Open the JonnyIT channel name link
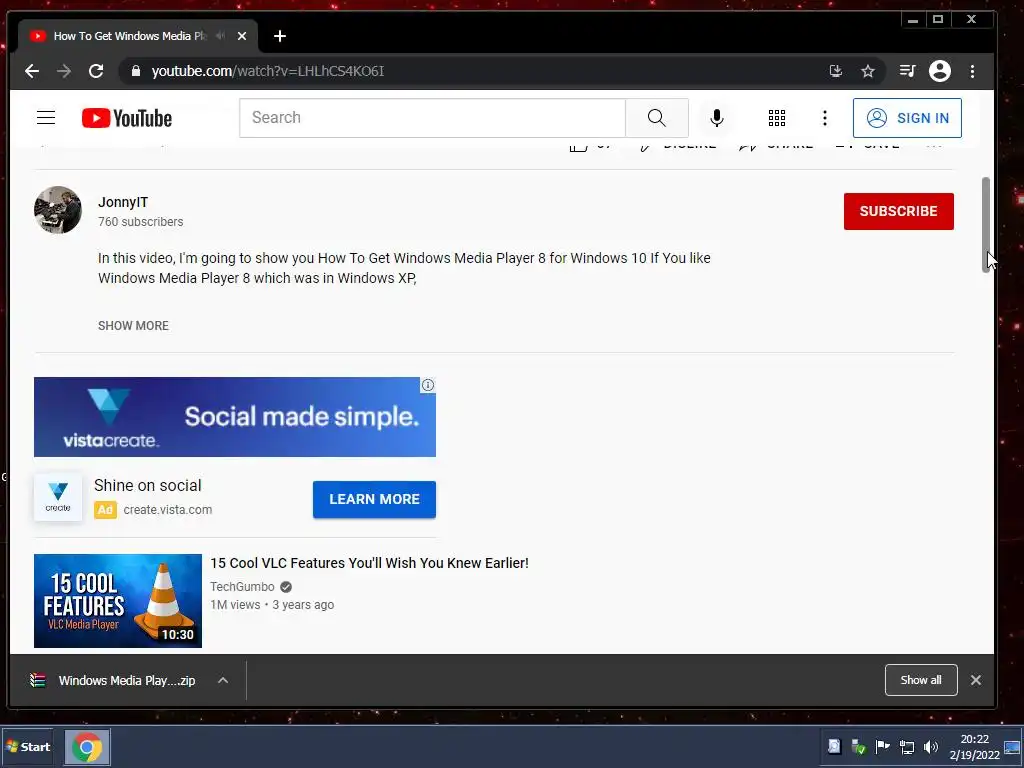The width and height of the screenshot is (1024, 768). [123, 202]
